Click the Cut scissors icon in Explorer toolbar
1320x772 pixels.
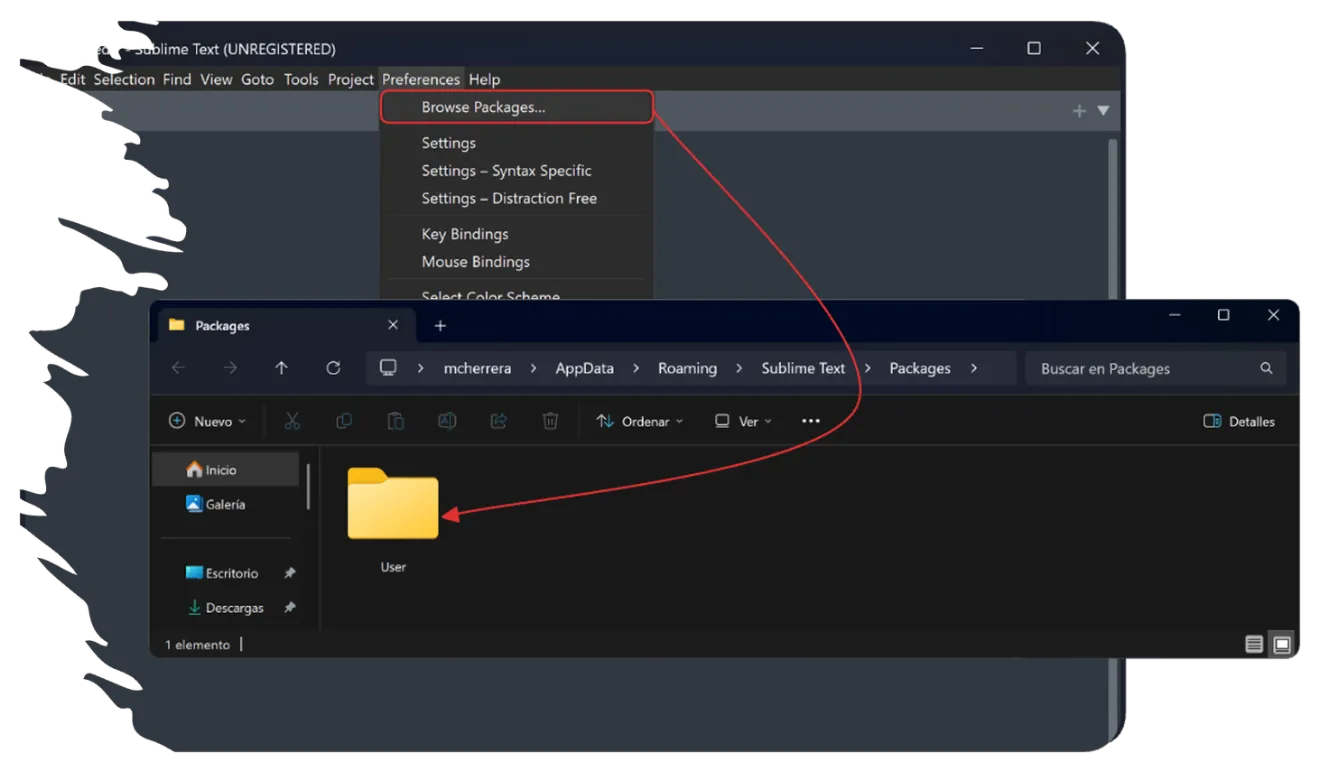292,421
